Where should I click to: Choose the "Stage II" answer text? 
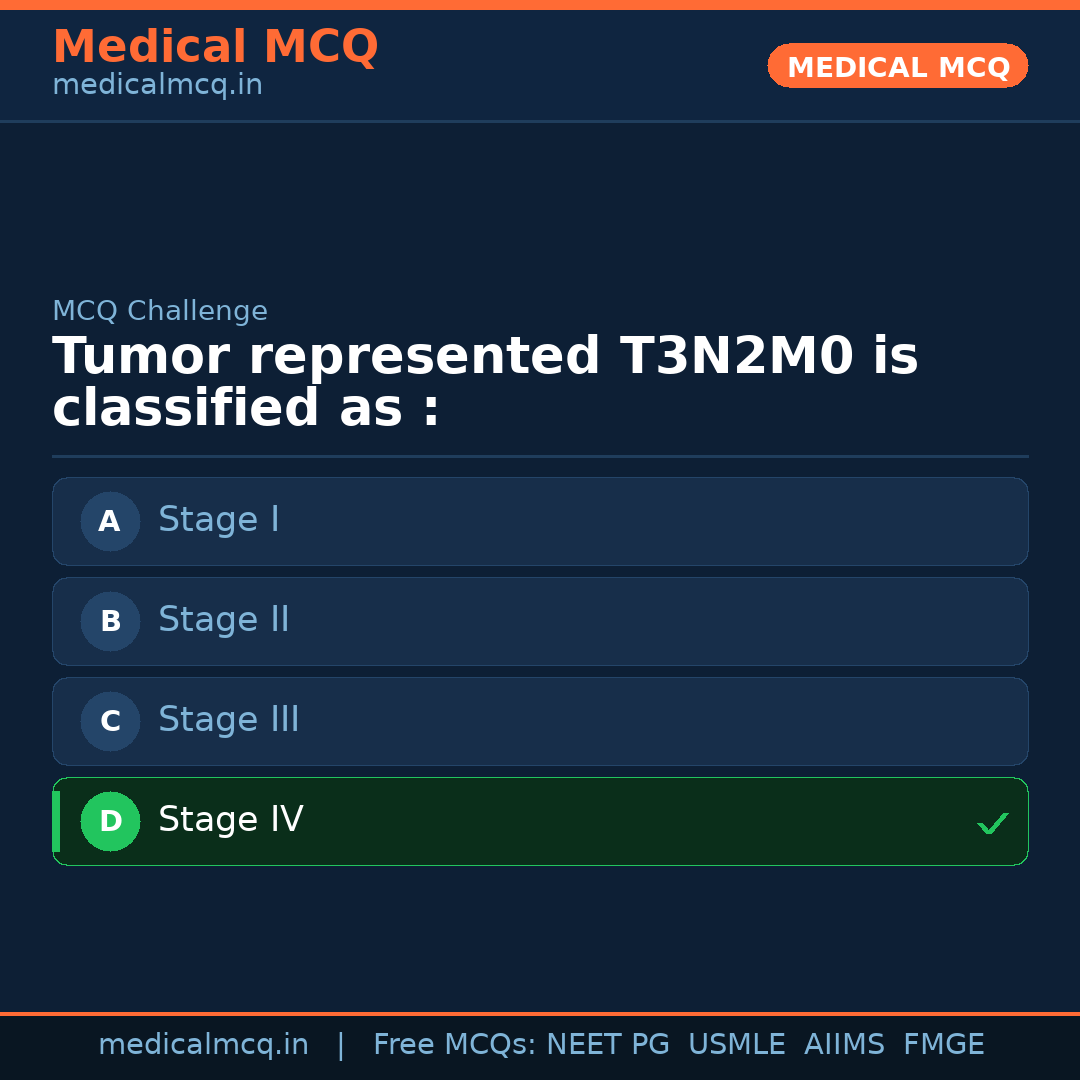coord(224,620)
